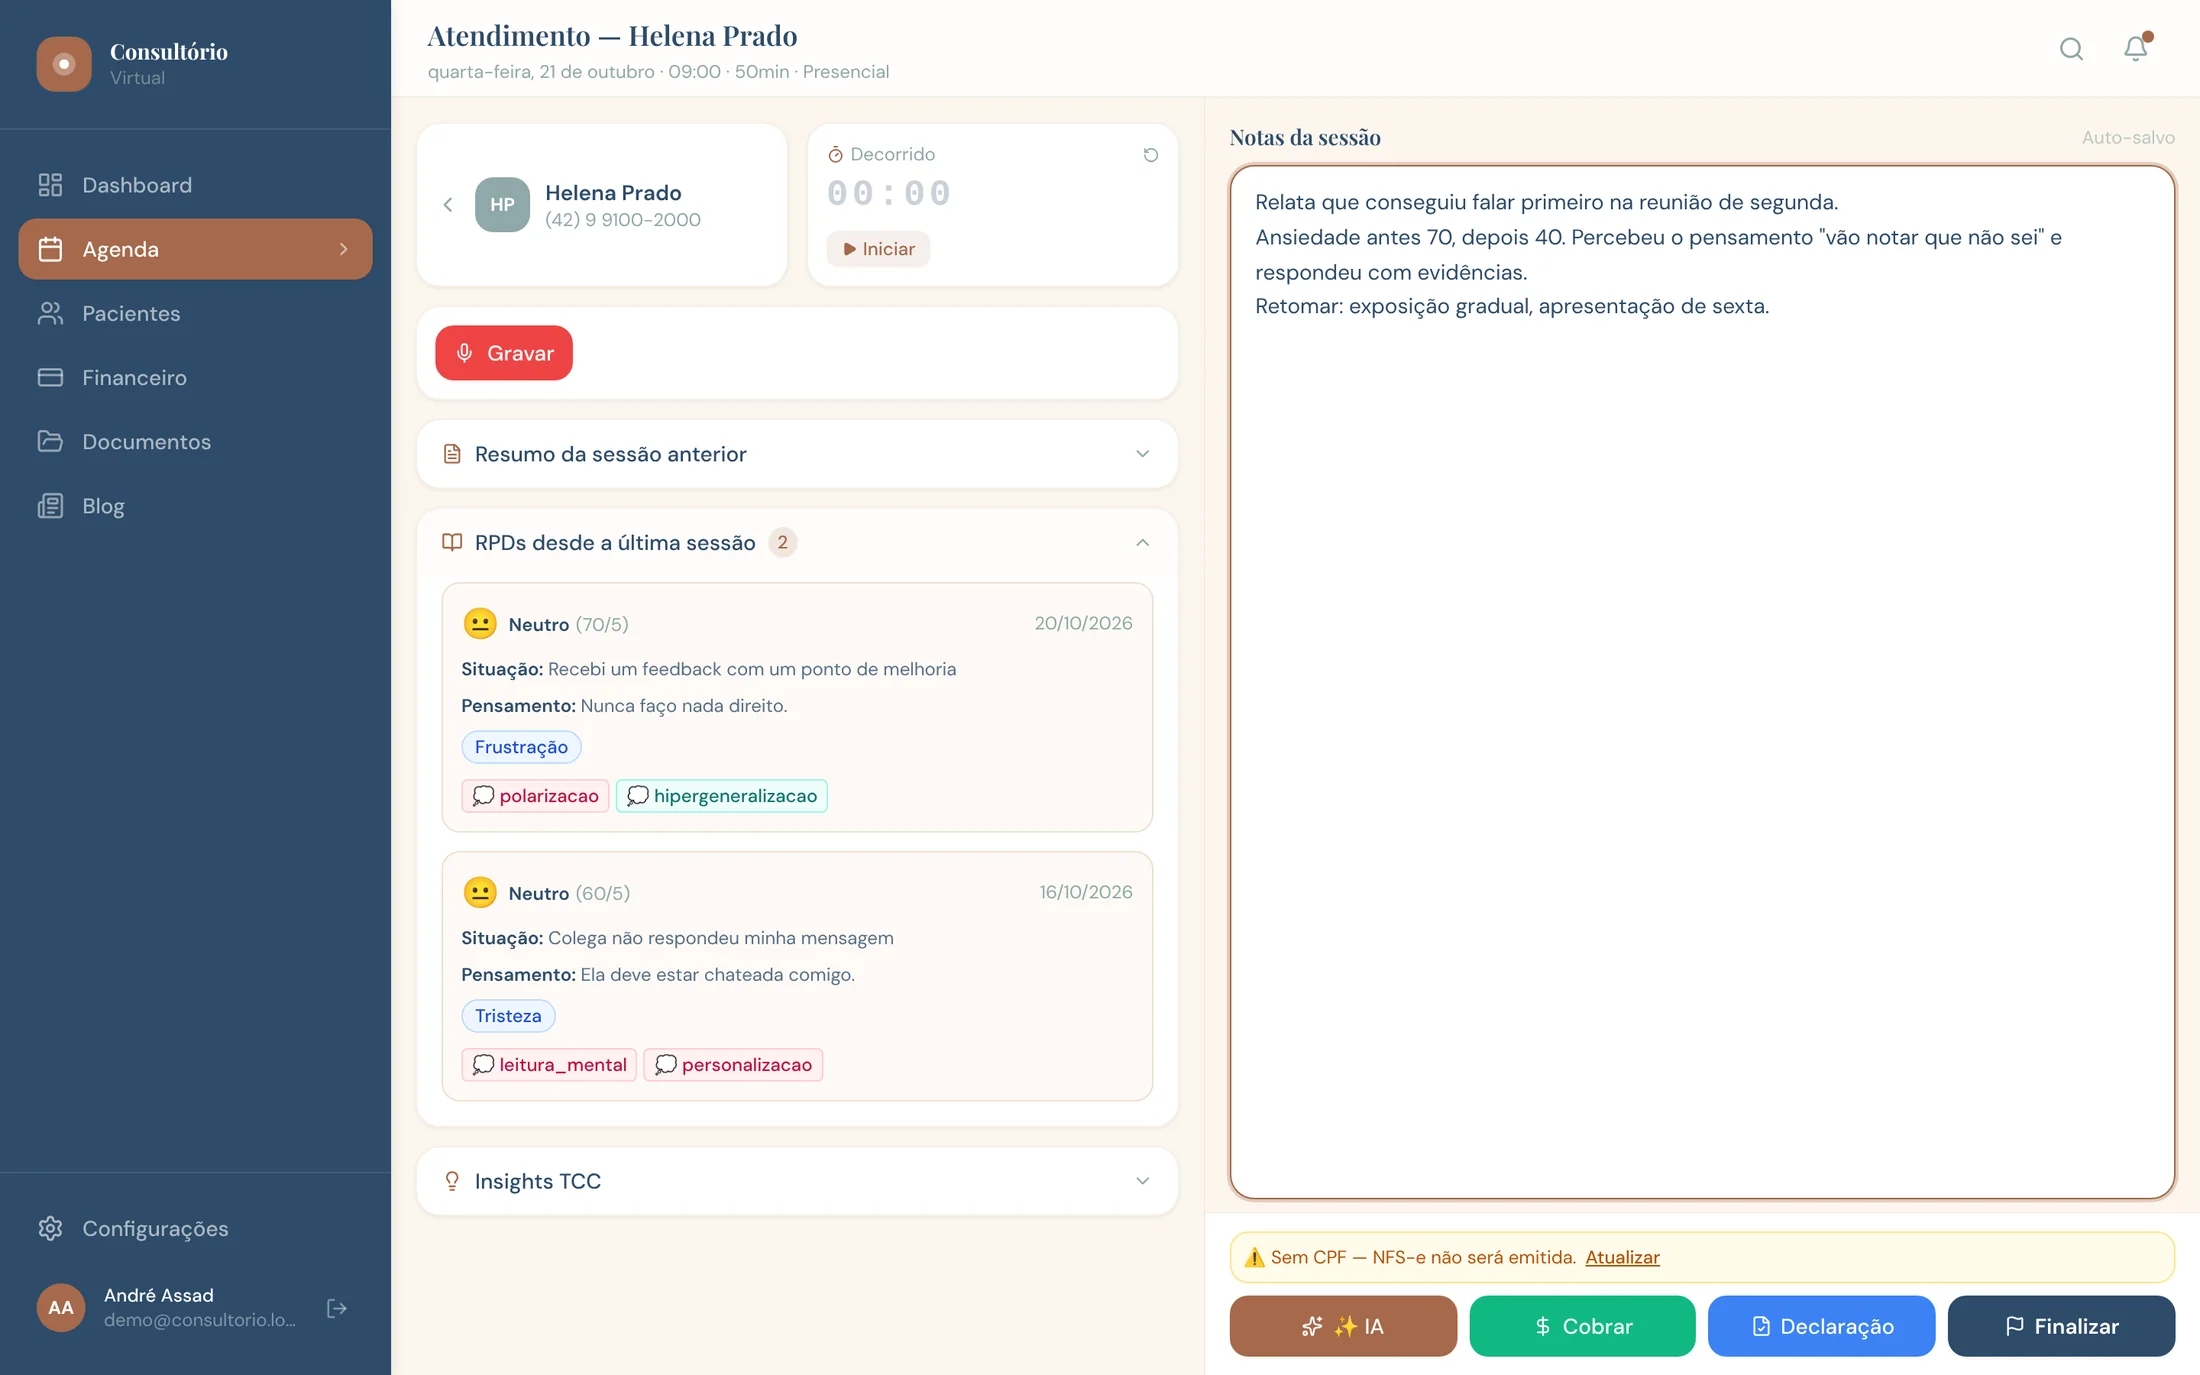The width and height of the screenshot is (2200, 1375).
Task: Collapse RPDs desde a última sessão
Action: pos(1142,542)
